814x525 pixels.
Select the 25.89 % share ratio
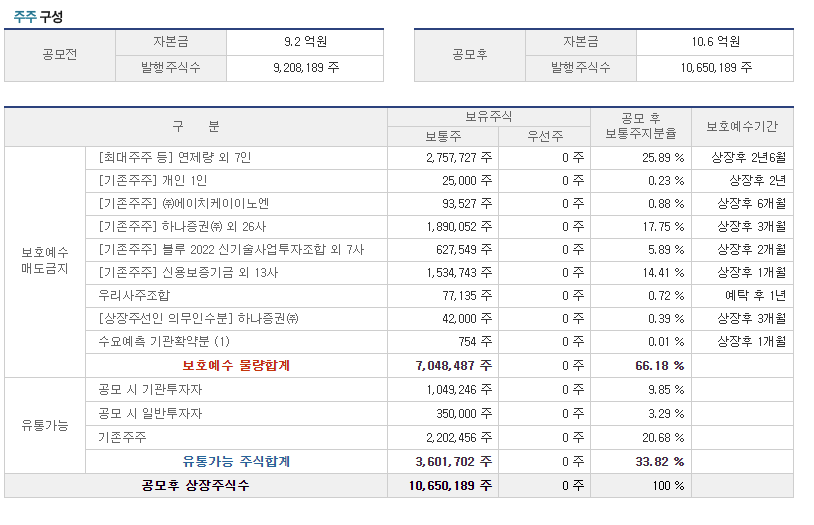click(641, 157)
